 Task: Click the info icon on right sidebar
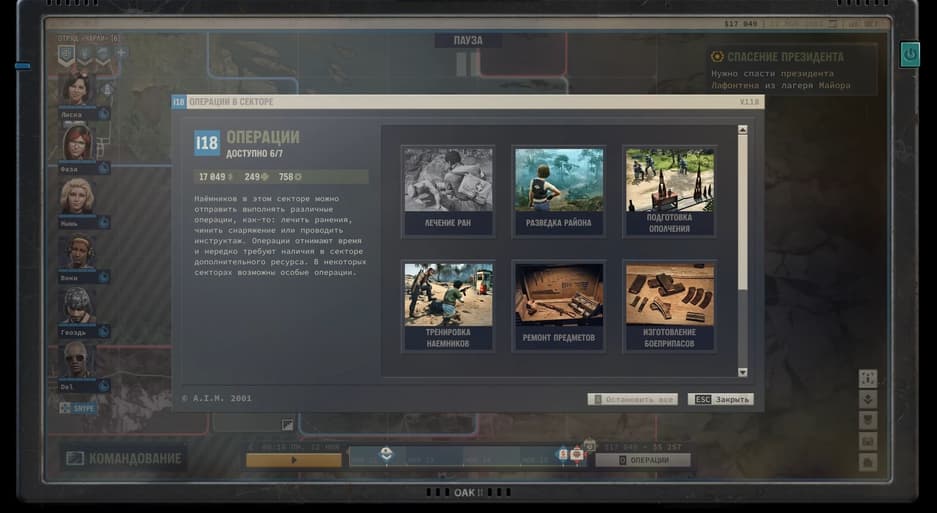(868, 378)
